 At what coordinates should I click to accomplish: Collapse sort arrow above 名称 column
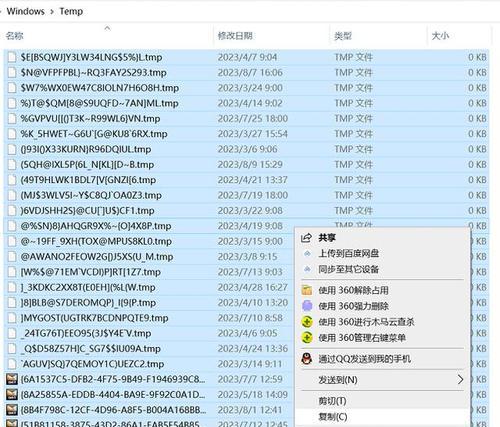(x=107, y=28)
